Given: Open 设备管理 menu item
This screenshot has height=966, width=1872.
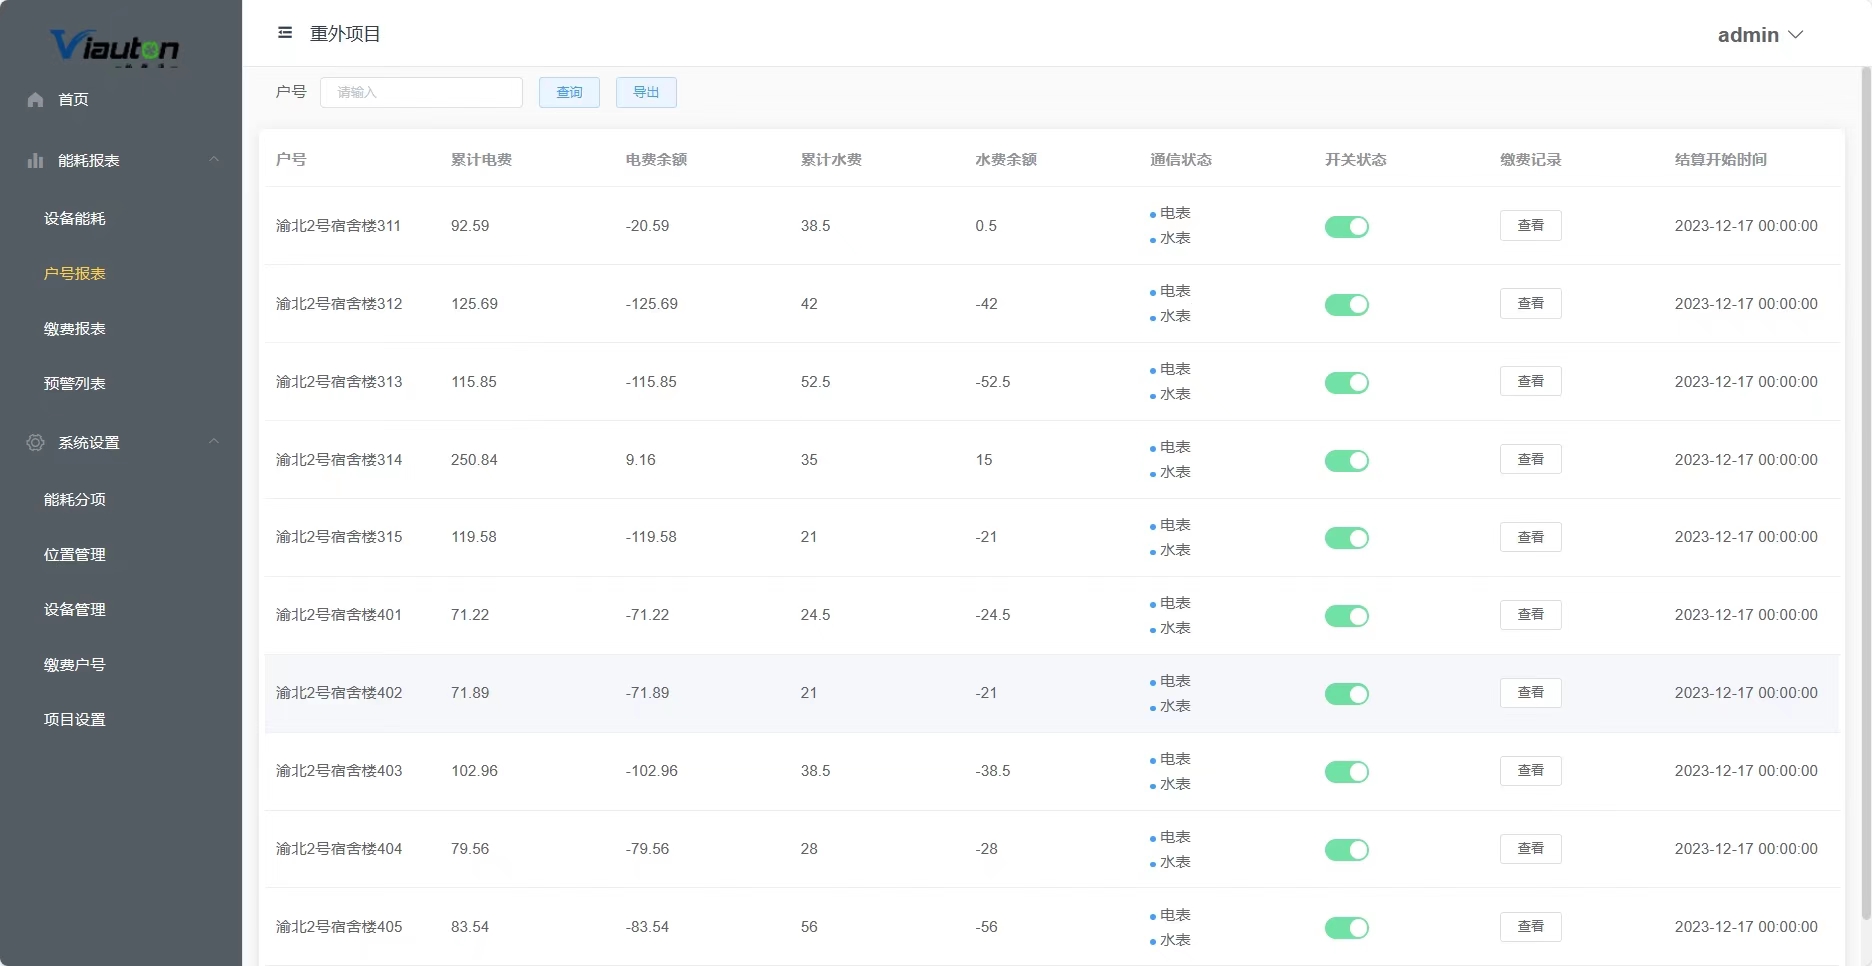Looking at the screenshot, I should tap(75, 609).
